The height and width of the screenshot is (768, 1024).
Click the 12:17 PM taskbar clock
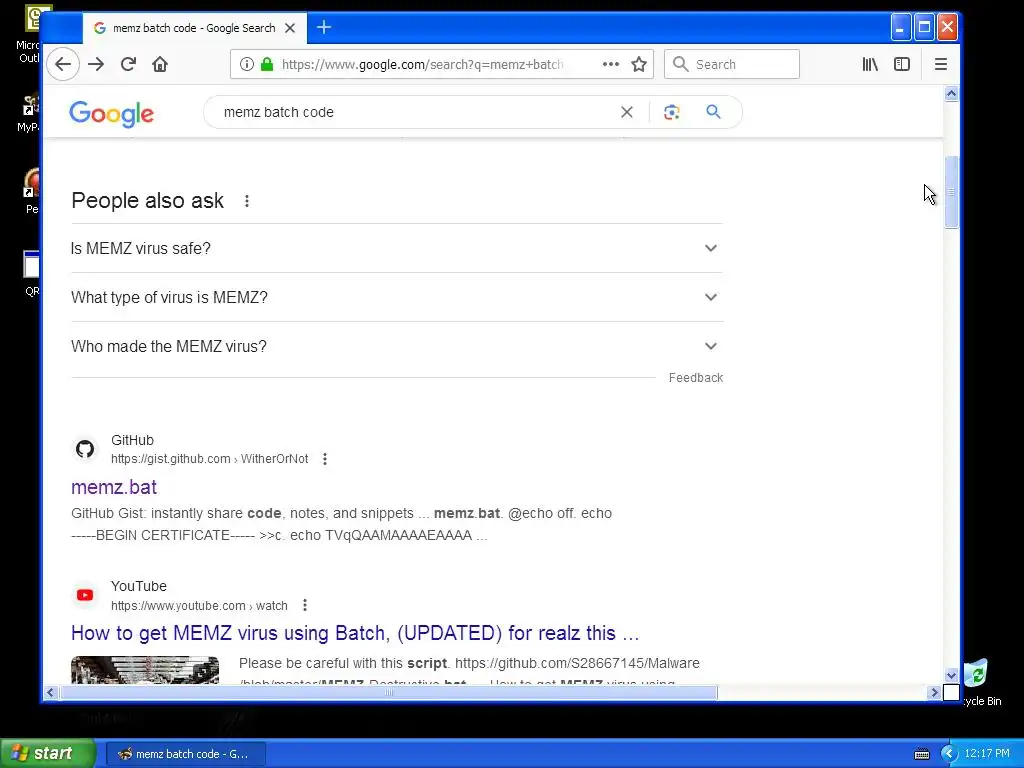987,754
